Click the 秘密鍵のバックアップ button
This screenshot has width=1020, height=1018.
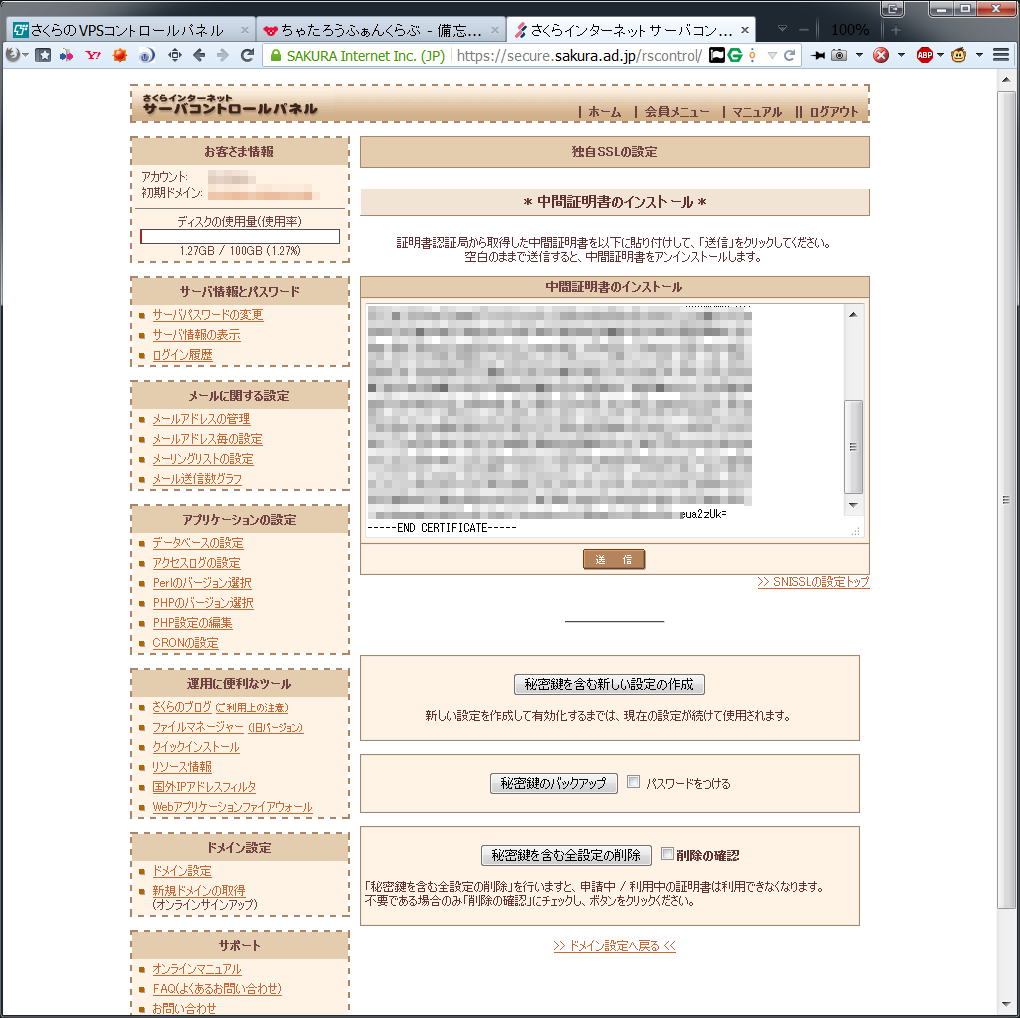pos(554,783)
